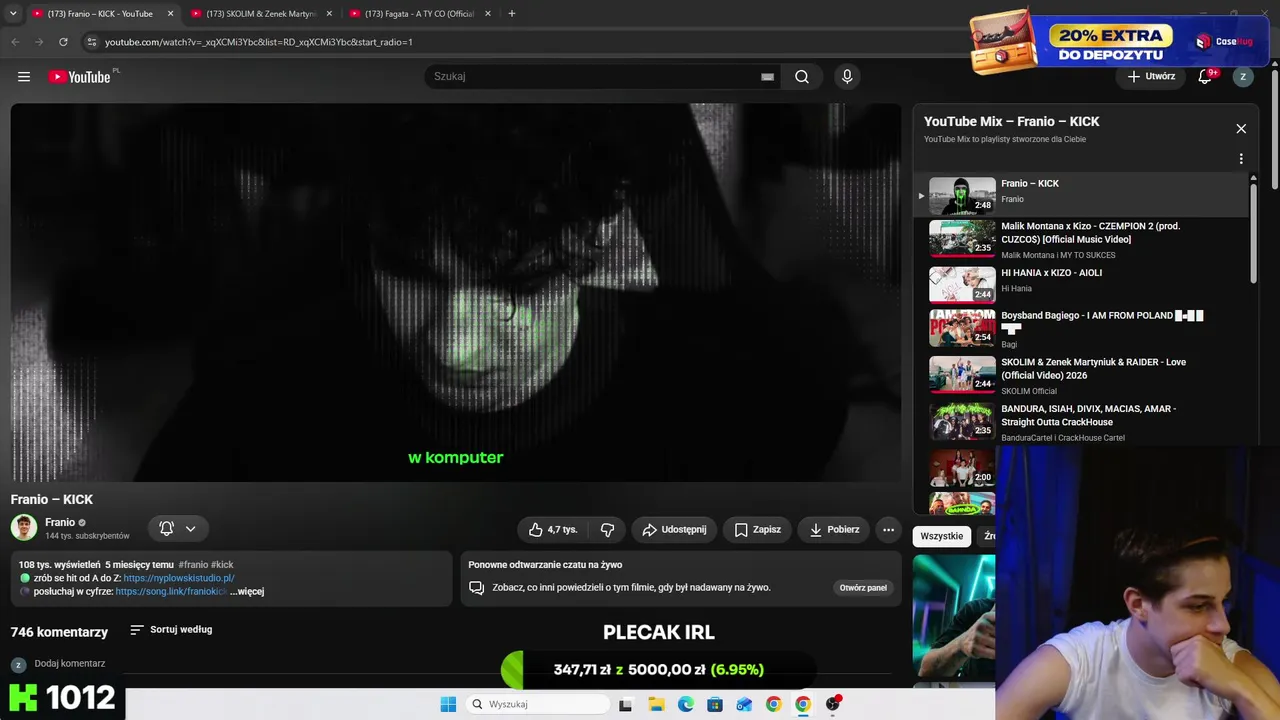The height and width of the screenshot is (720, 1280).
Task: Open the Outlook icon on the taskbar
Action: pyautogui.click(x=743, y=704)
